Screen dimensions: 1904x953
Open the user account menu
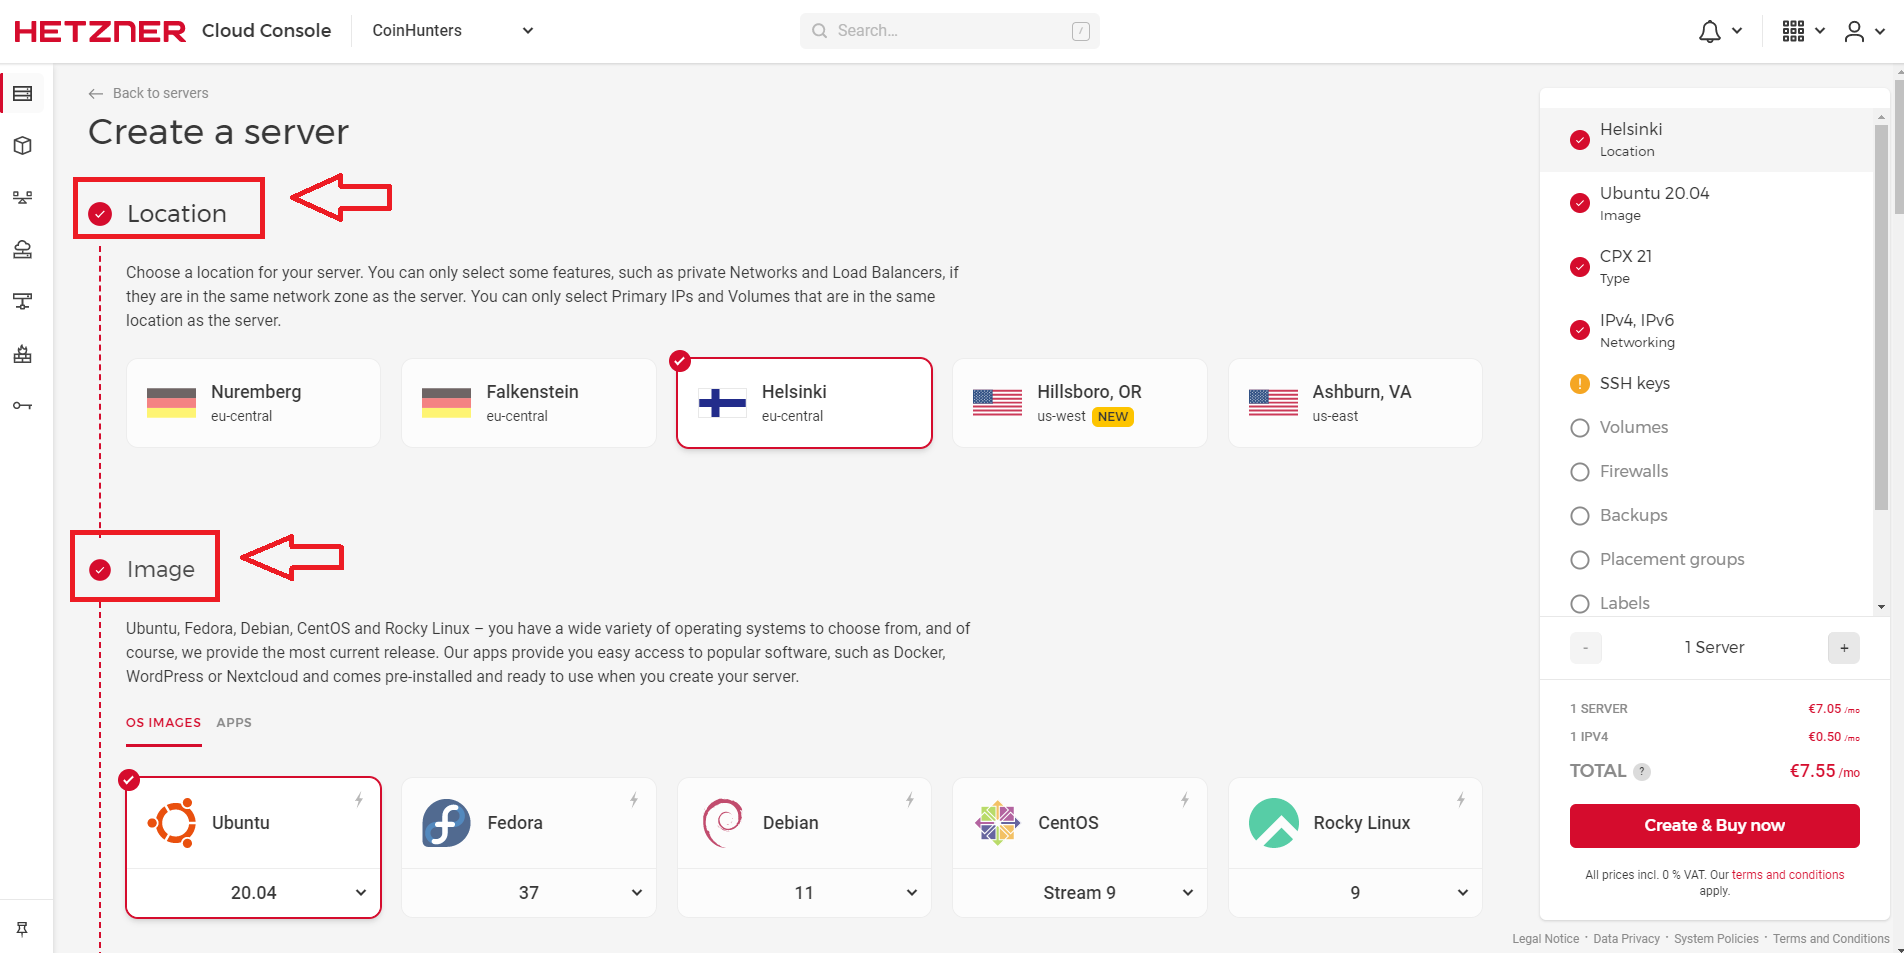(1854, 32)
